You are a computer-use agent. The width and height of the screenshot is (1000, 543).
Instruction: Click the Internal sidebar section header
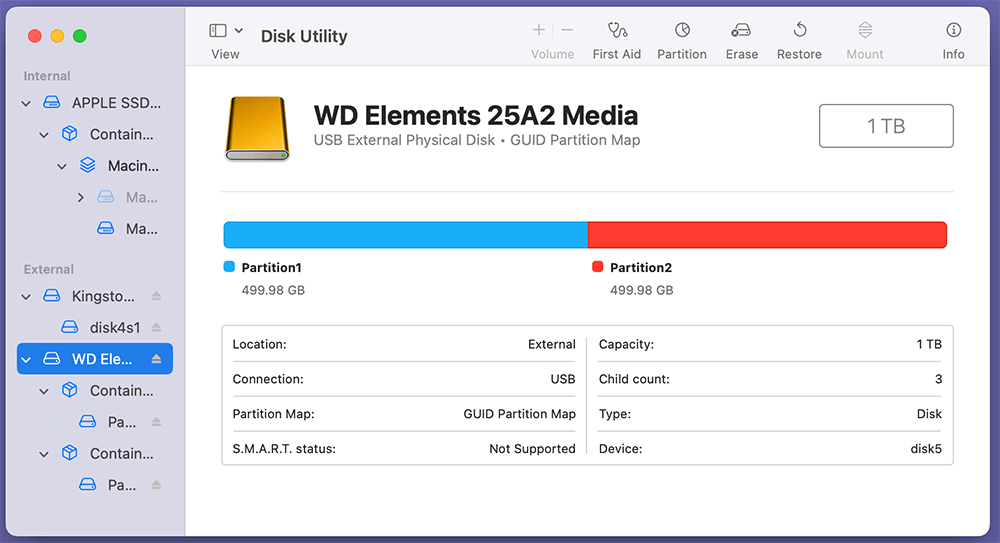(47, 76)
